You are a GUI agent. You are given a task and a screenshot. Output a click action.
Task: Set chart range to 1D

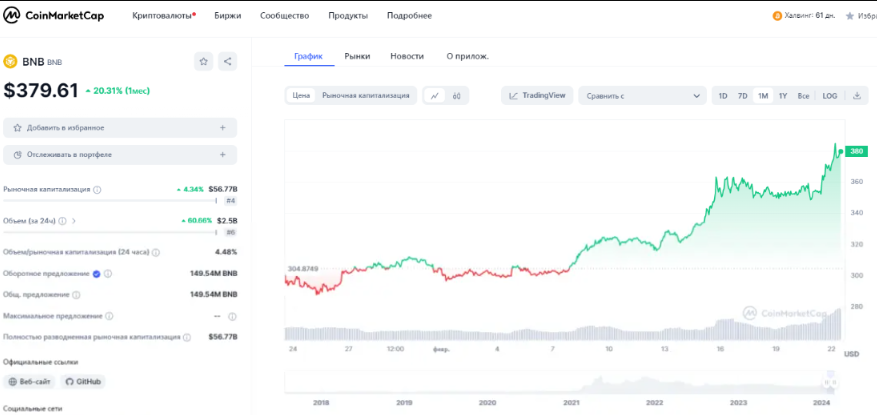tap(723, 96)
